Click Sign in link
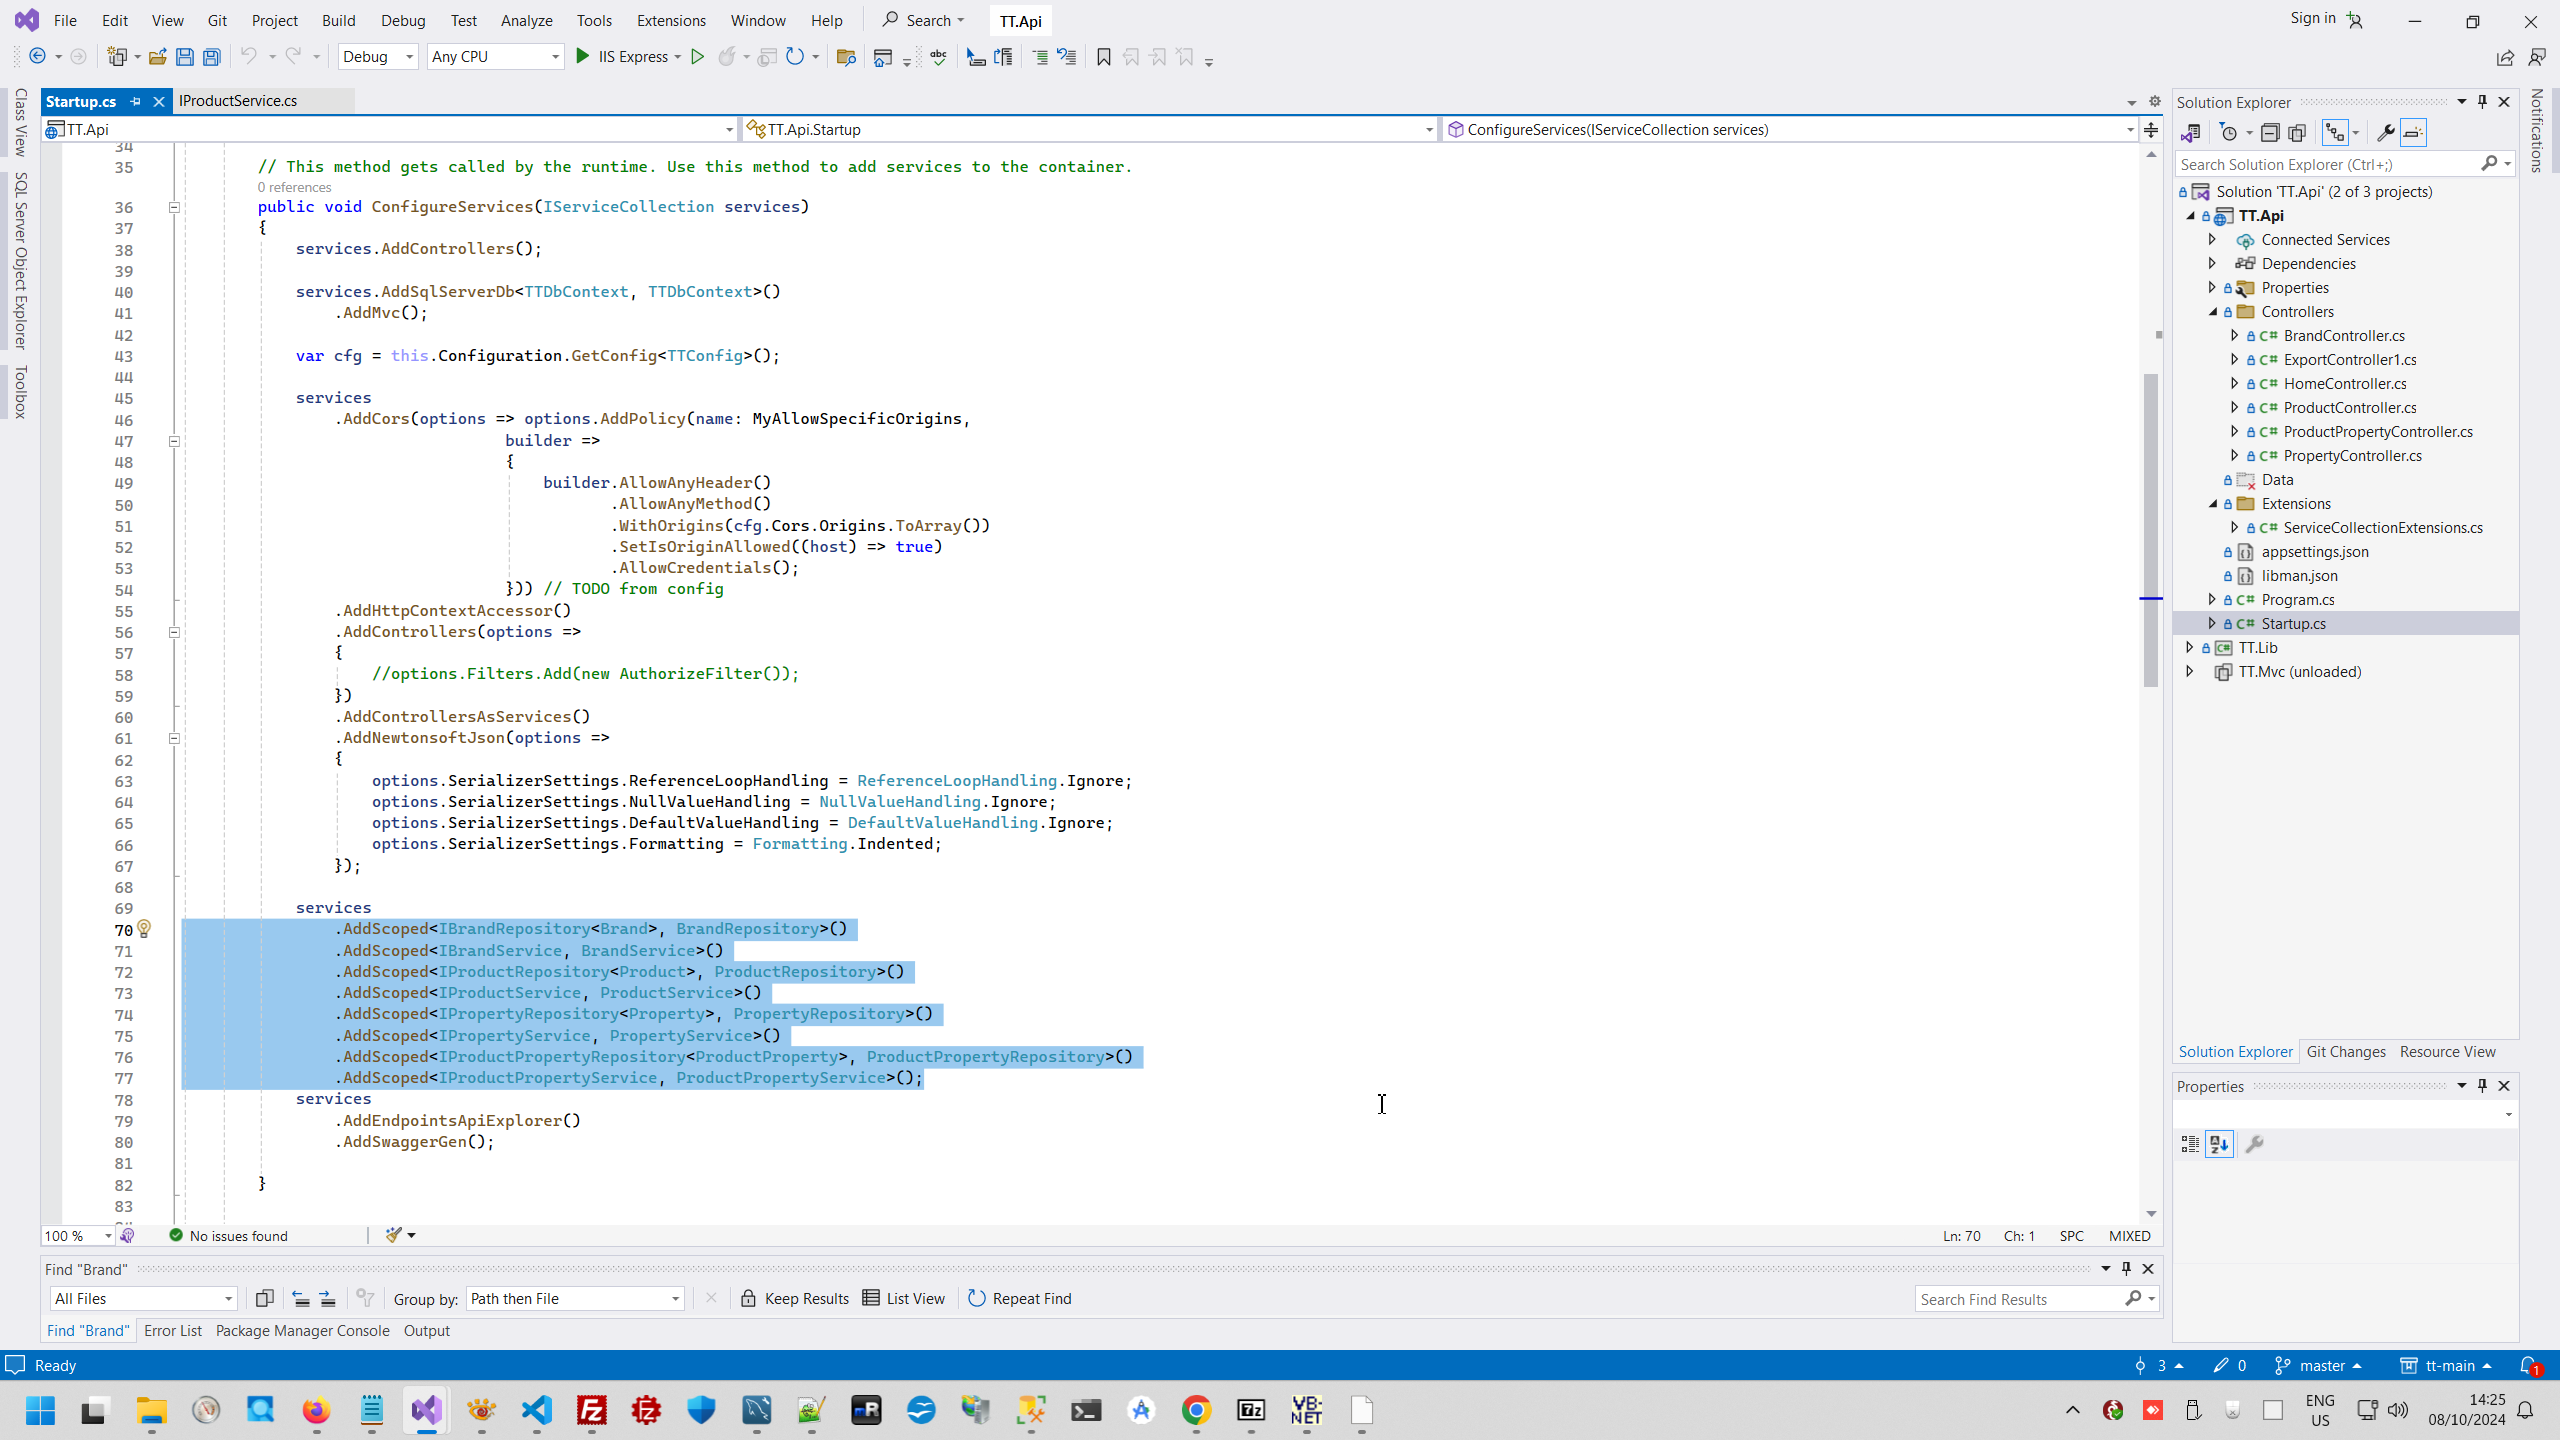Viewport: 2560px width, 1440px height. click(x=2312, y=18)
